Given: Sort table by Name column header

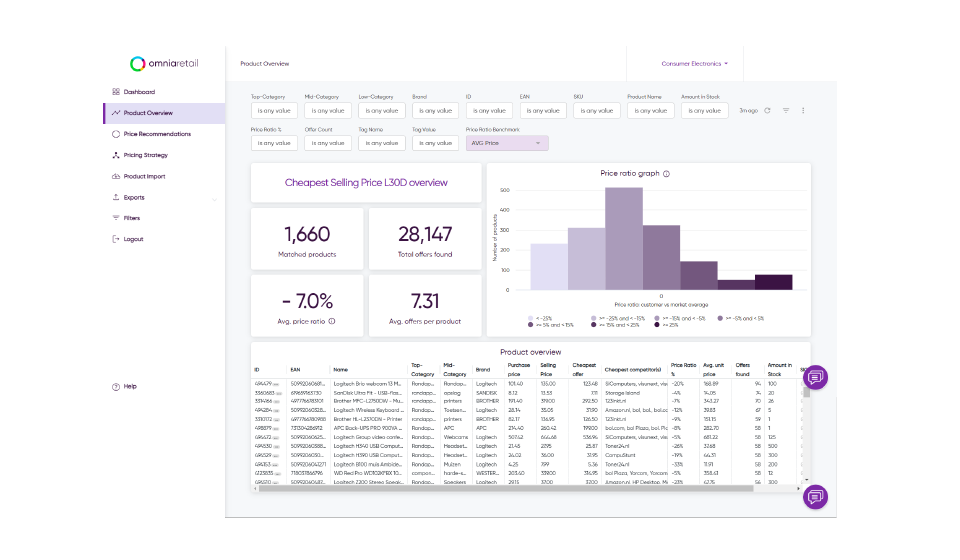Looking at the screenshot, I should (x=340, y=370).
